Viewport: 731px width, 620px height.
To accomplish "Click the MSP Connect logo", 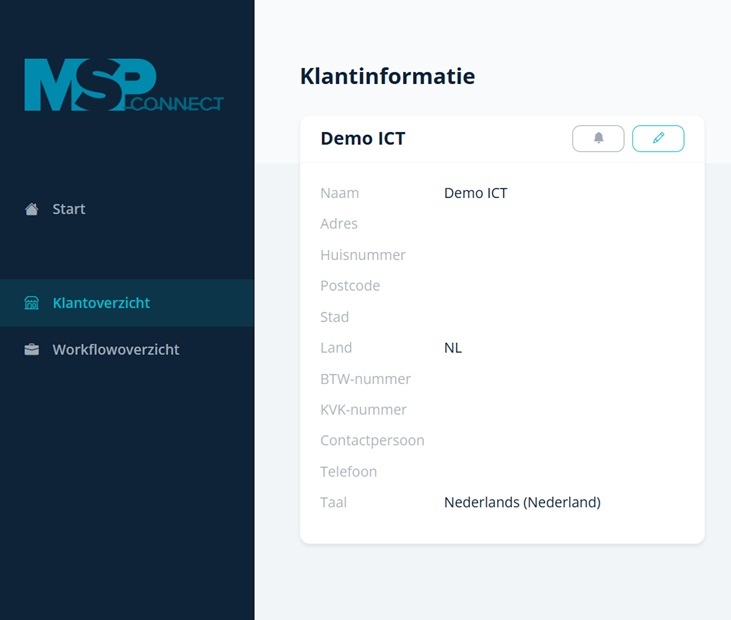I will click(x=124, y=85).
